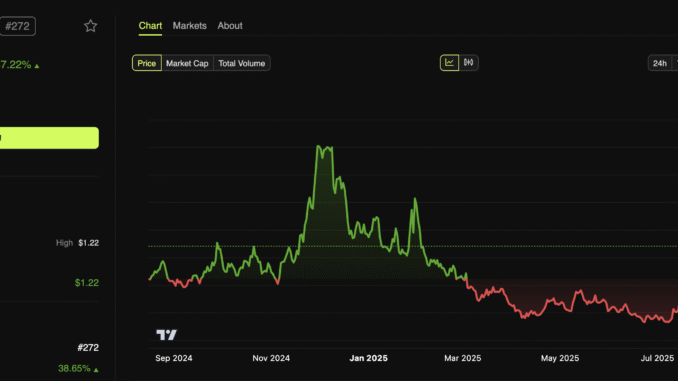Click the Sep 2024 axis label
Image resolution: width=678 pixels, height=381 pixels.
(x=174, y=358)
